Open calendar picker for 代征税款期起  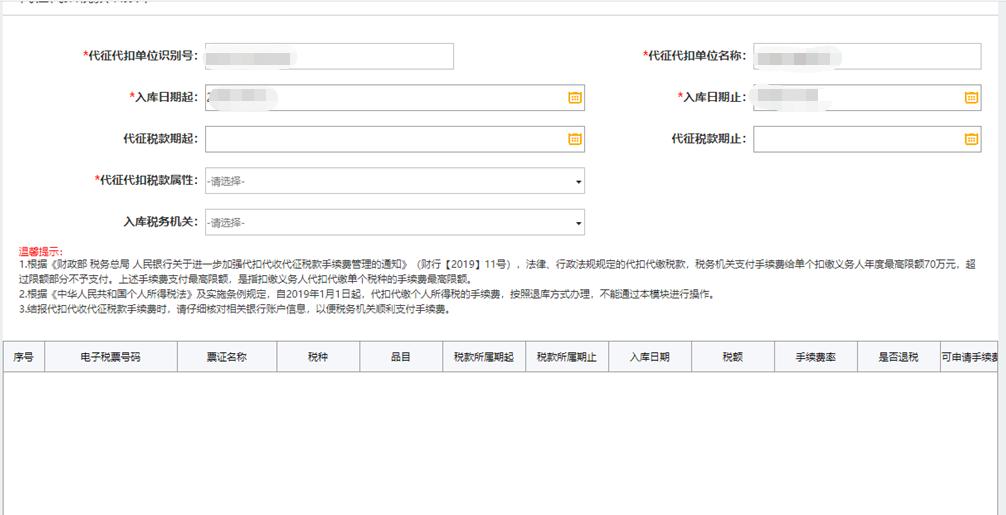click(x=574, y=139)
